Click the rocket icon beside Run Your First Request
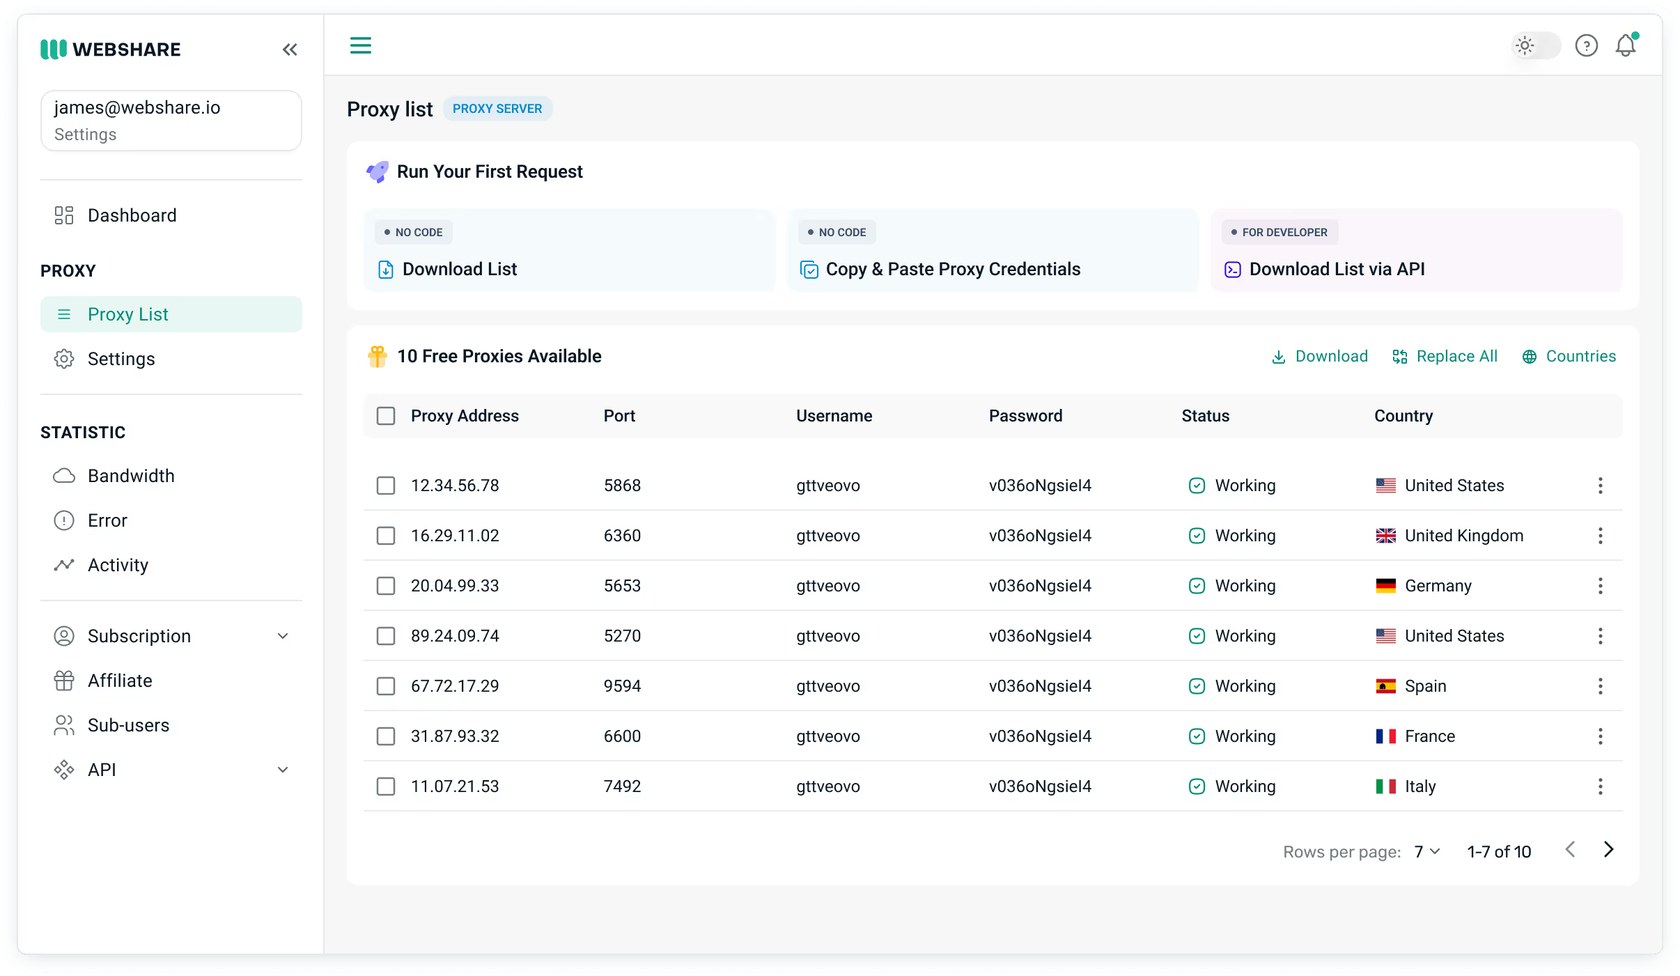 [377, 172]
